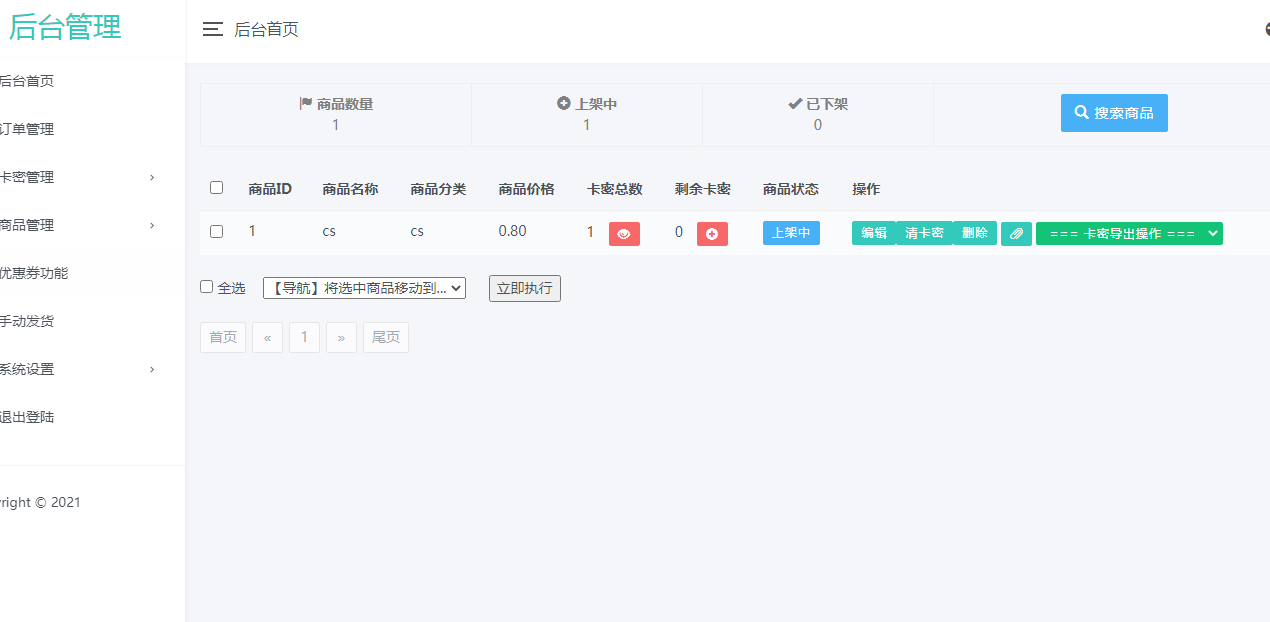The height and width of the screenshot is (622, 1270).
Task: Toggle the header select-all checkbox
Action: coord(216,187)
